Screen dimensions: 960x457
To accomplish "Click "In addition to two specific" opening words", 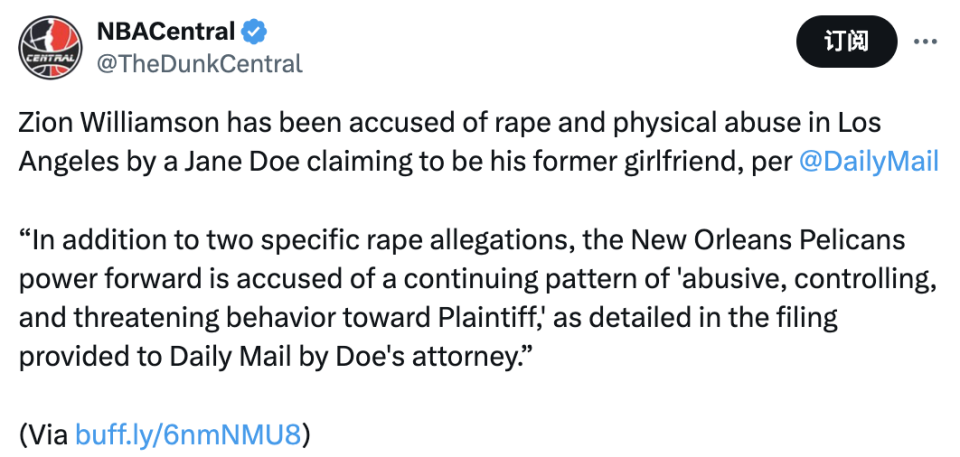I will [172, 240].
